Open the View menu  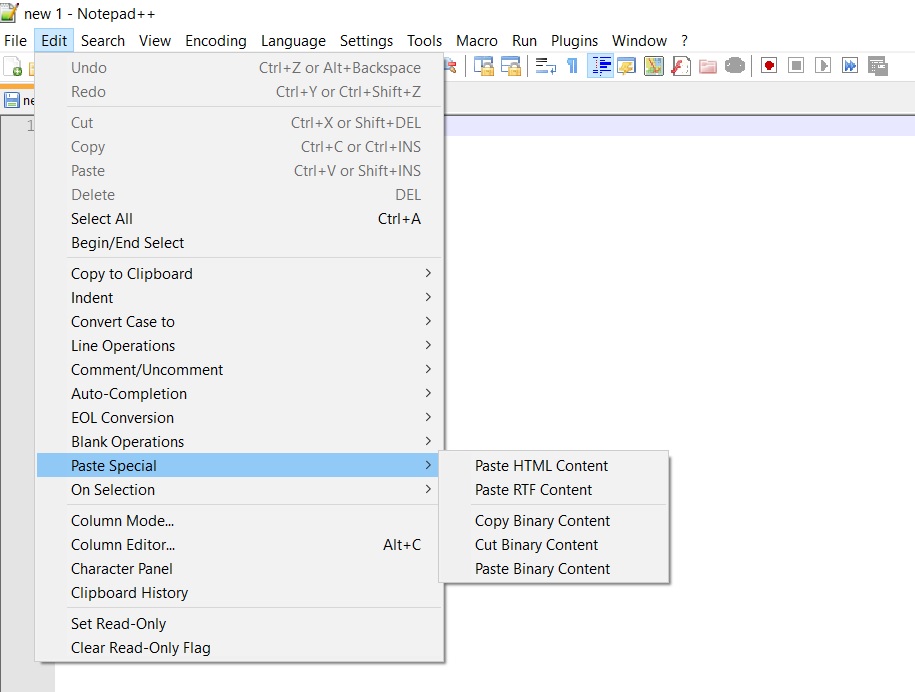tap(155, 41)
